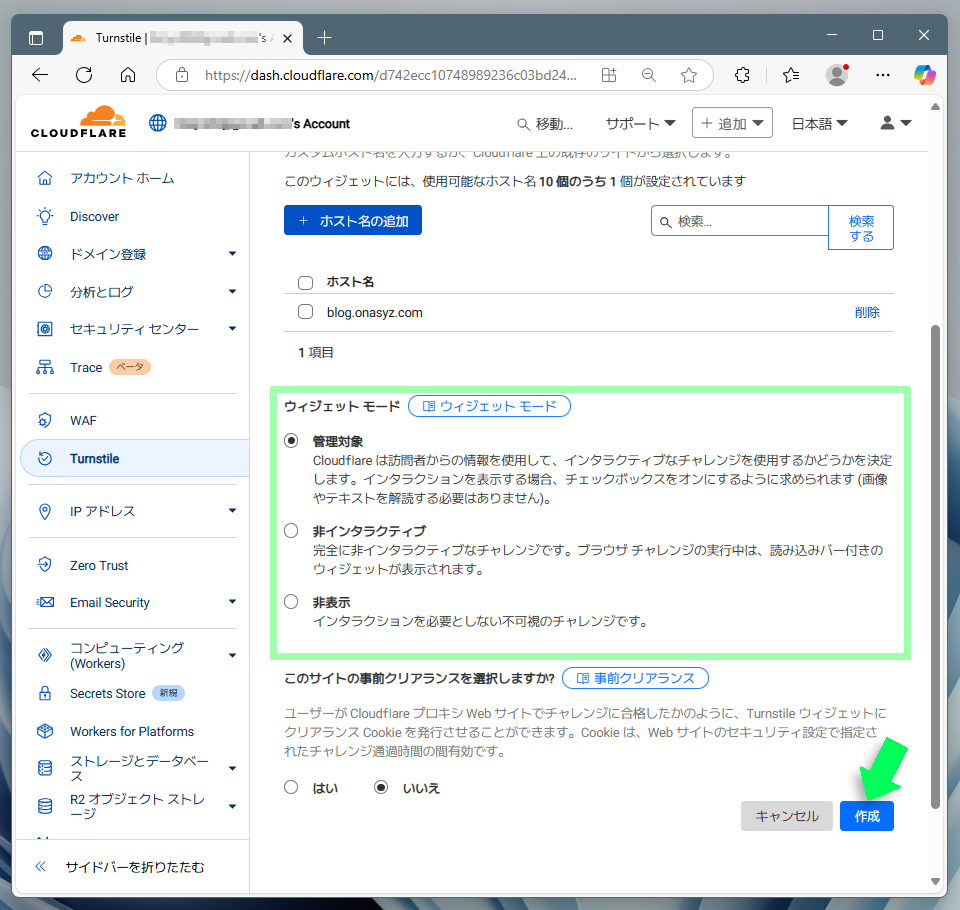Screen dimensions: 960x910
Task: Check the blog.onasyz.com hostname checkbox
Action: (306, 312)
